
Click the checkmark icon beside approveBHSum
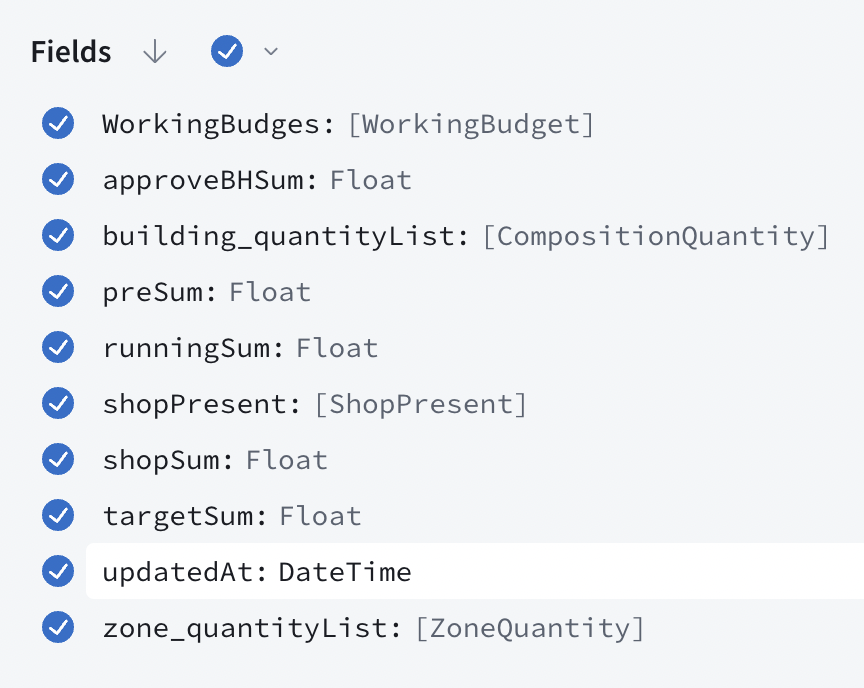(x=58, y=180)
